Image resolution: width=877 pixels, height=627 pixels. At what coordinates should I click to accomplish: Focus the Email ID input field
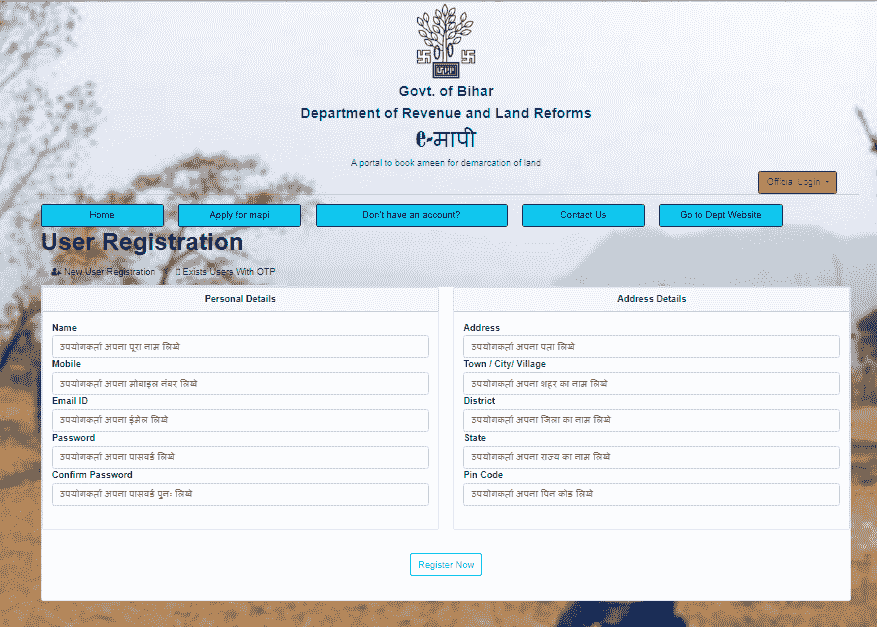(241, 420)
